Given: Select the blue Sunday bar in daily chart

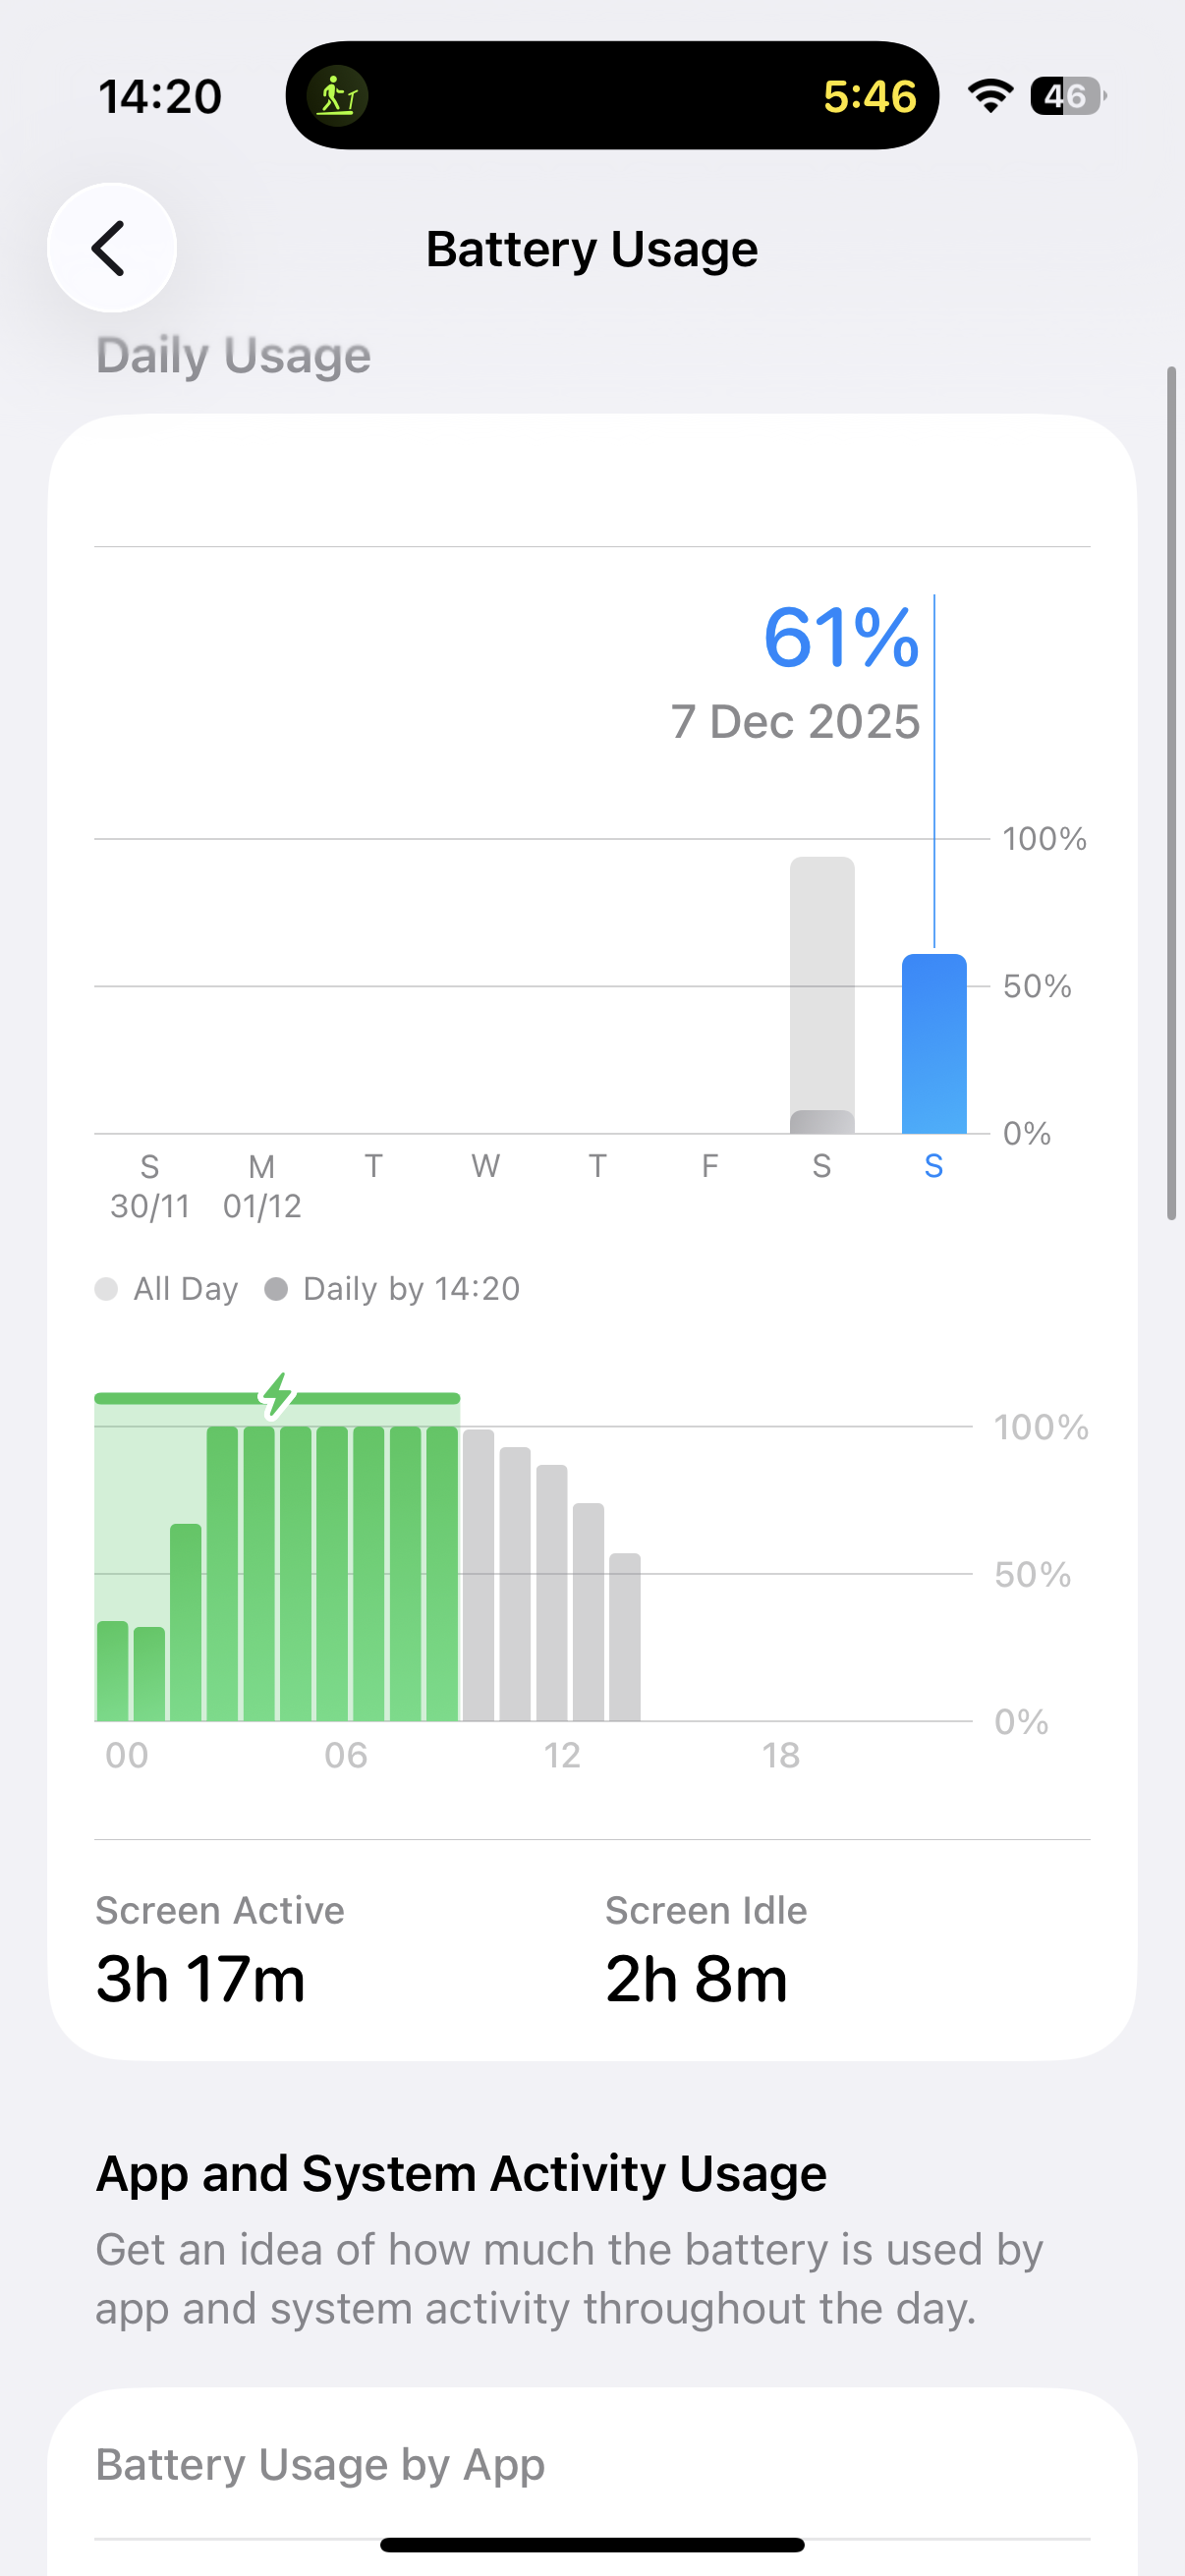Looking at the screenshot, I should click(934, 1044).
